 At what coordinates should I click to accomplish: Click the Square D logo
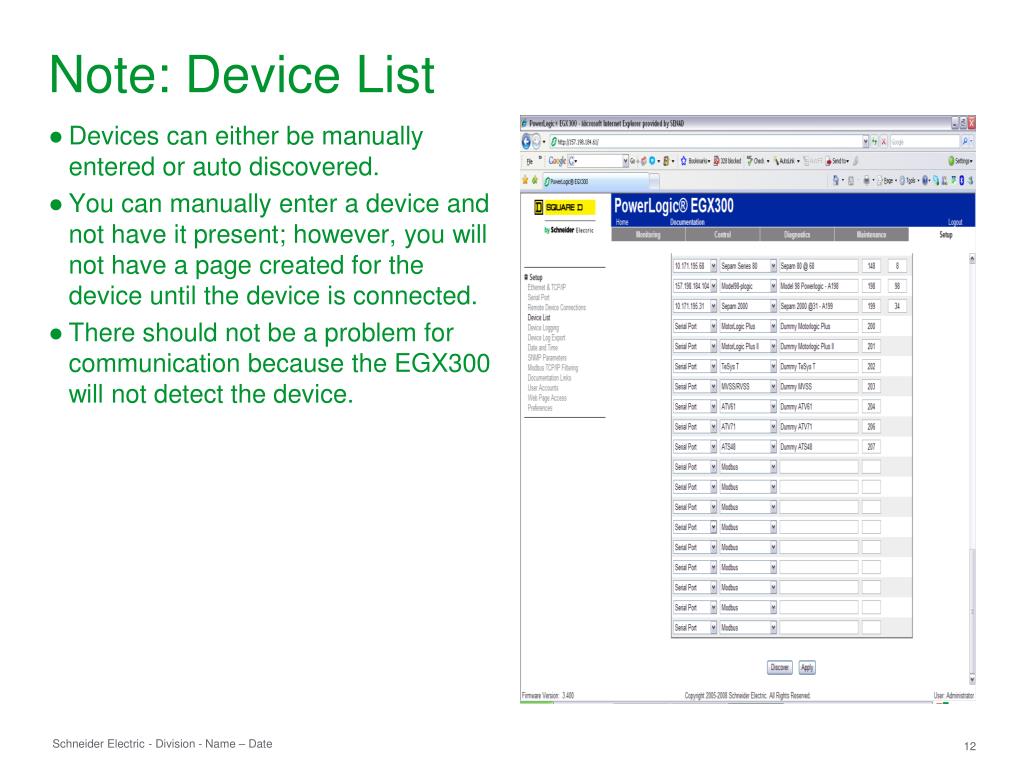564,207
